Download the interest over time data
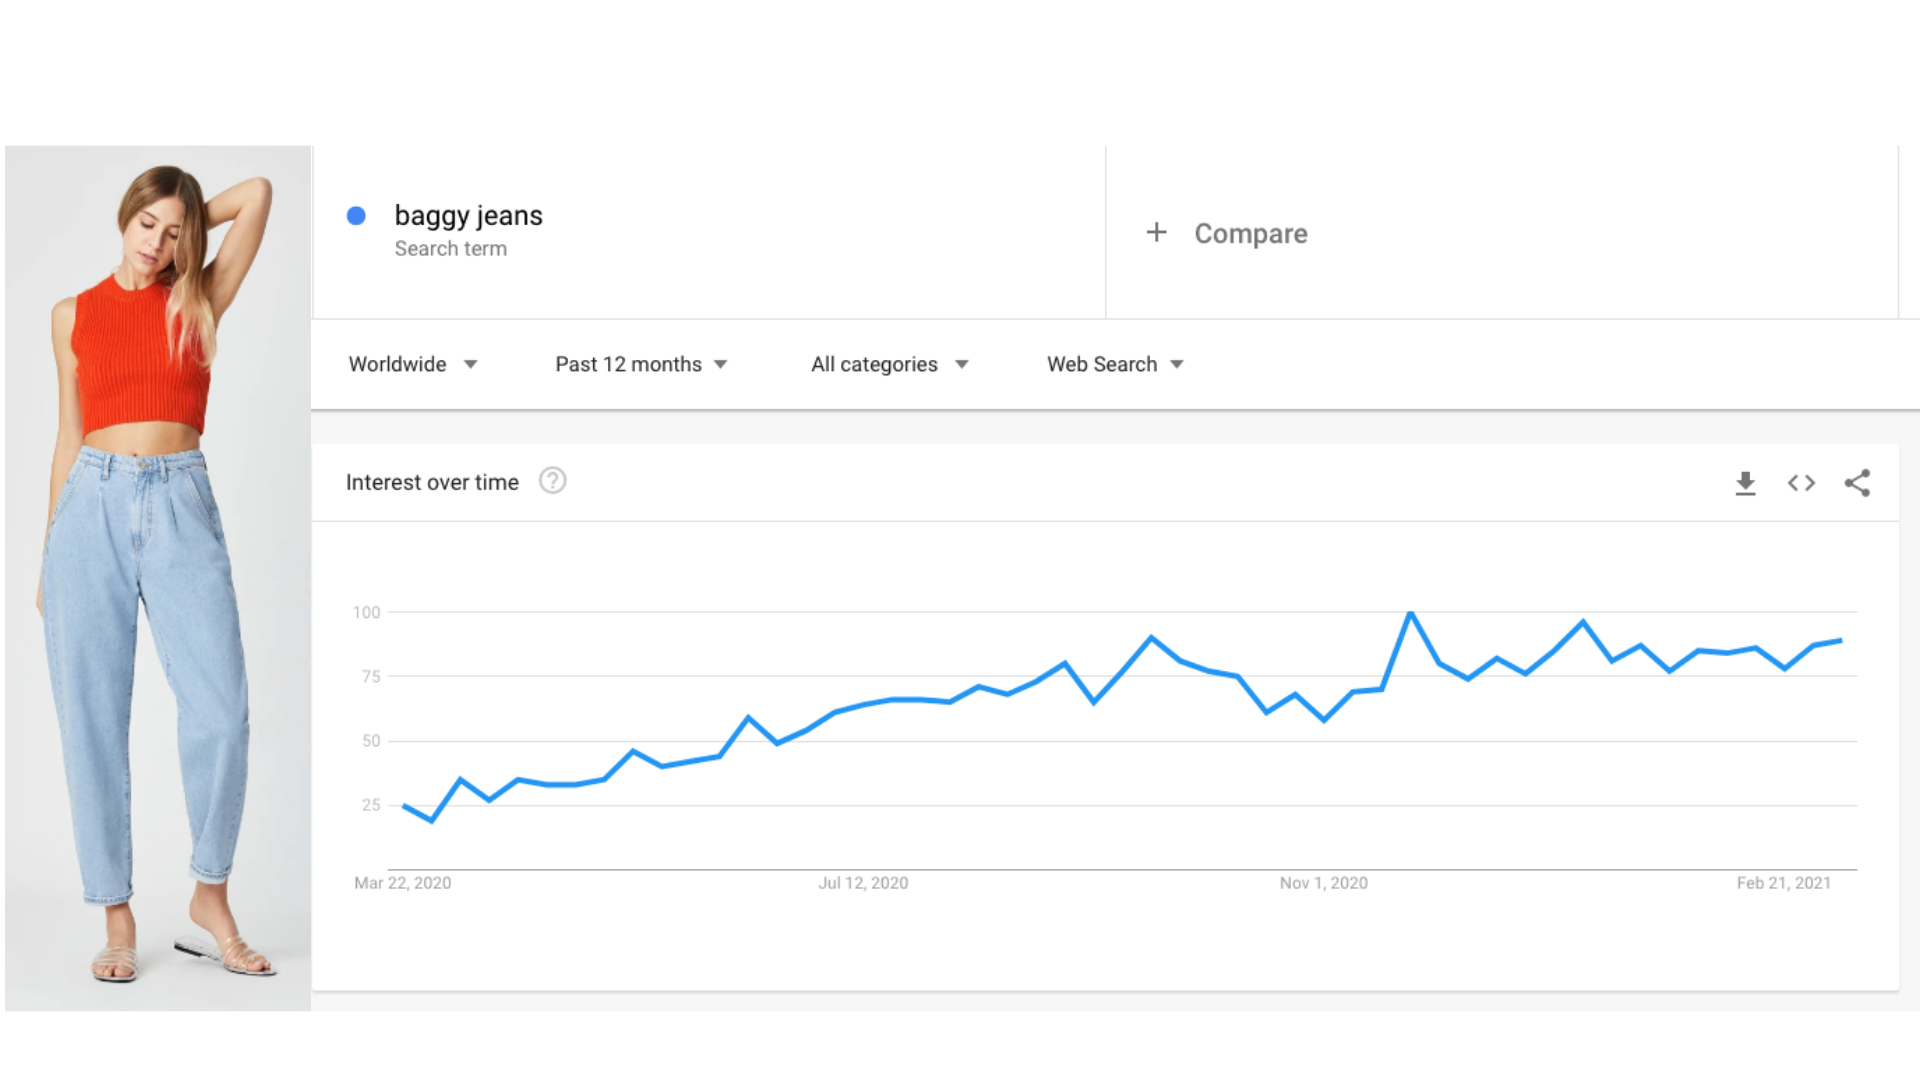 point(1745,483)
